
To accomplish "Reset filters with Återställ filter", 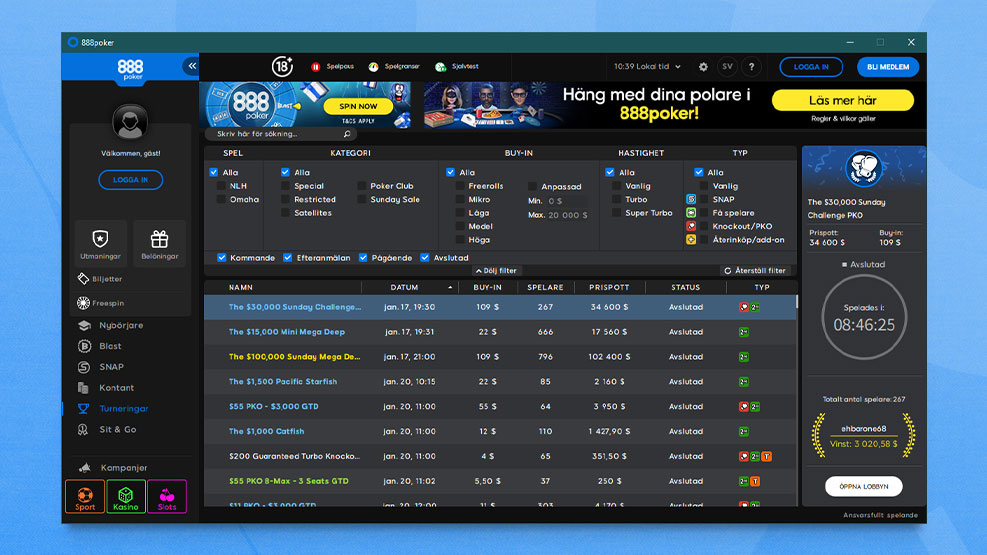I will [x=755, y=271].
